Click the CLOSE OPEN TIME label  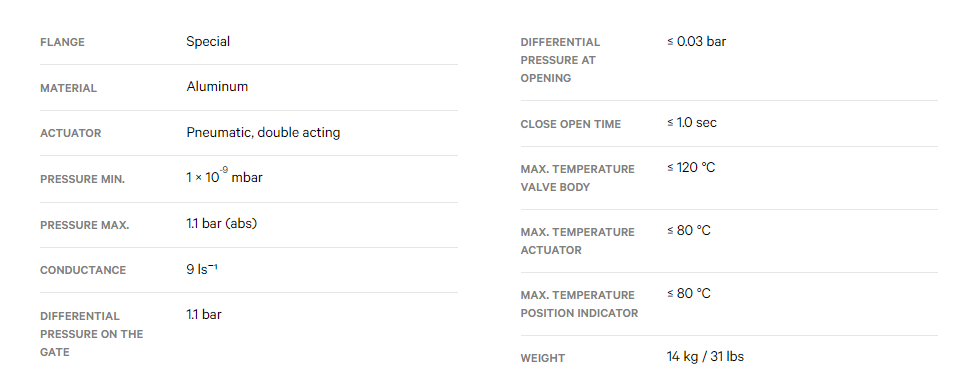(570, 124)
